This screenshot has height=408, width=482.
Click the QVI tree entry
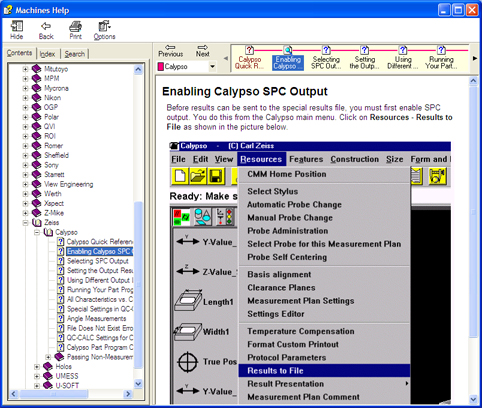point(50,126)
